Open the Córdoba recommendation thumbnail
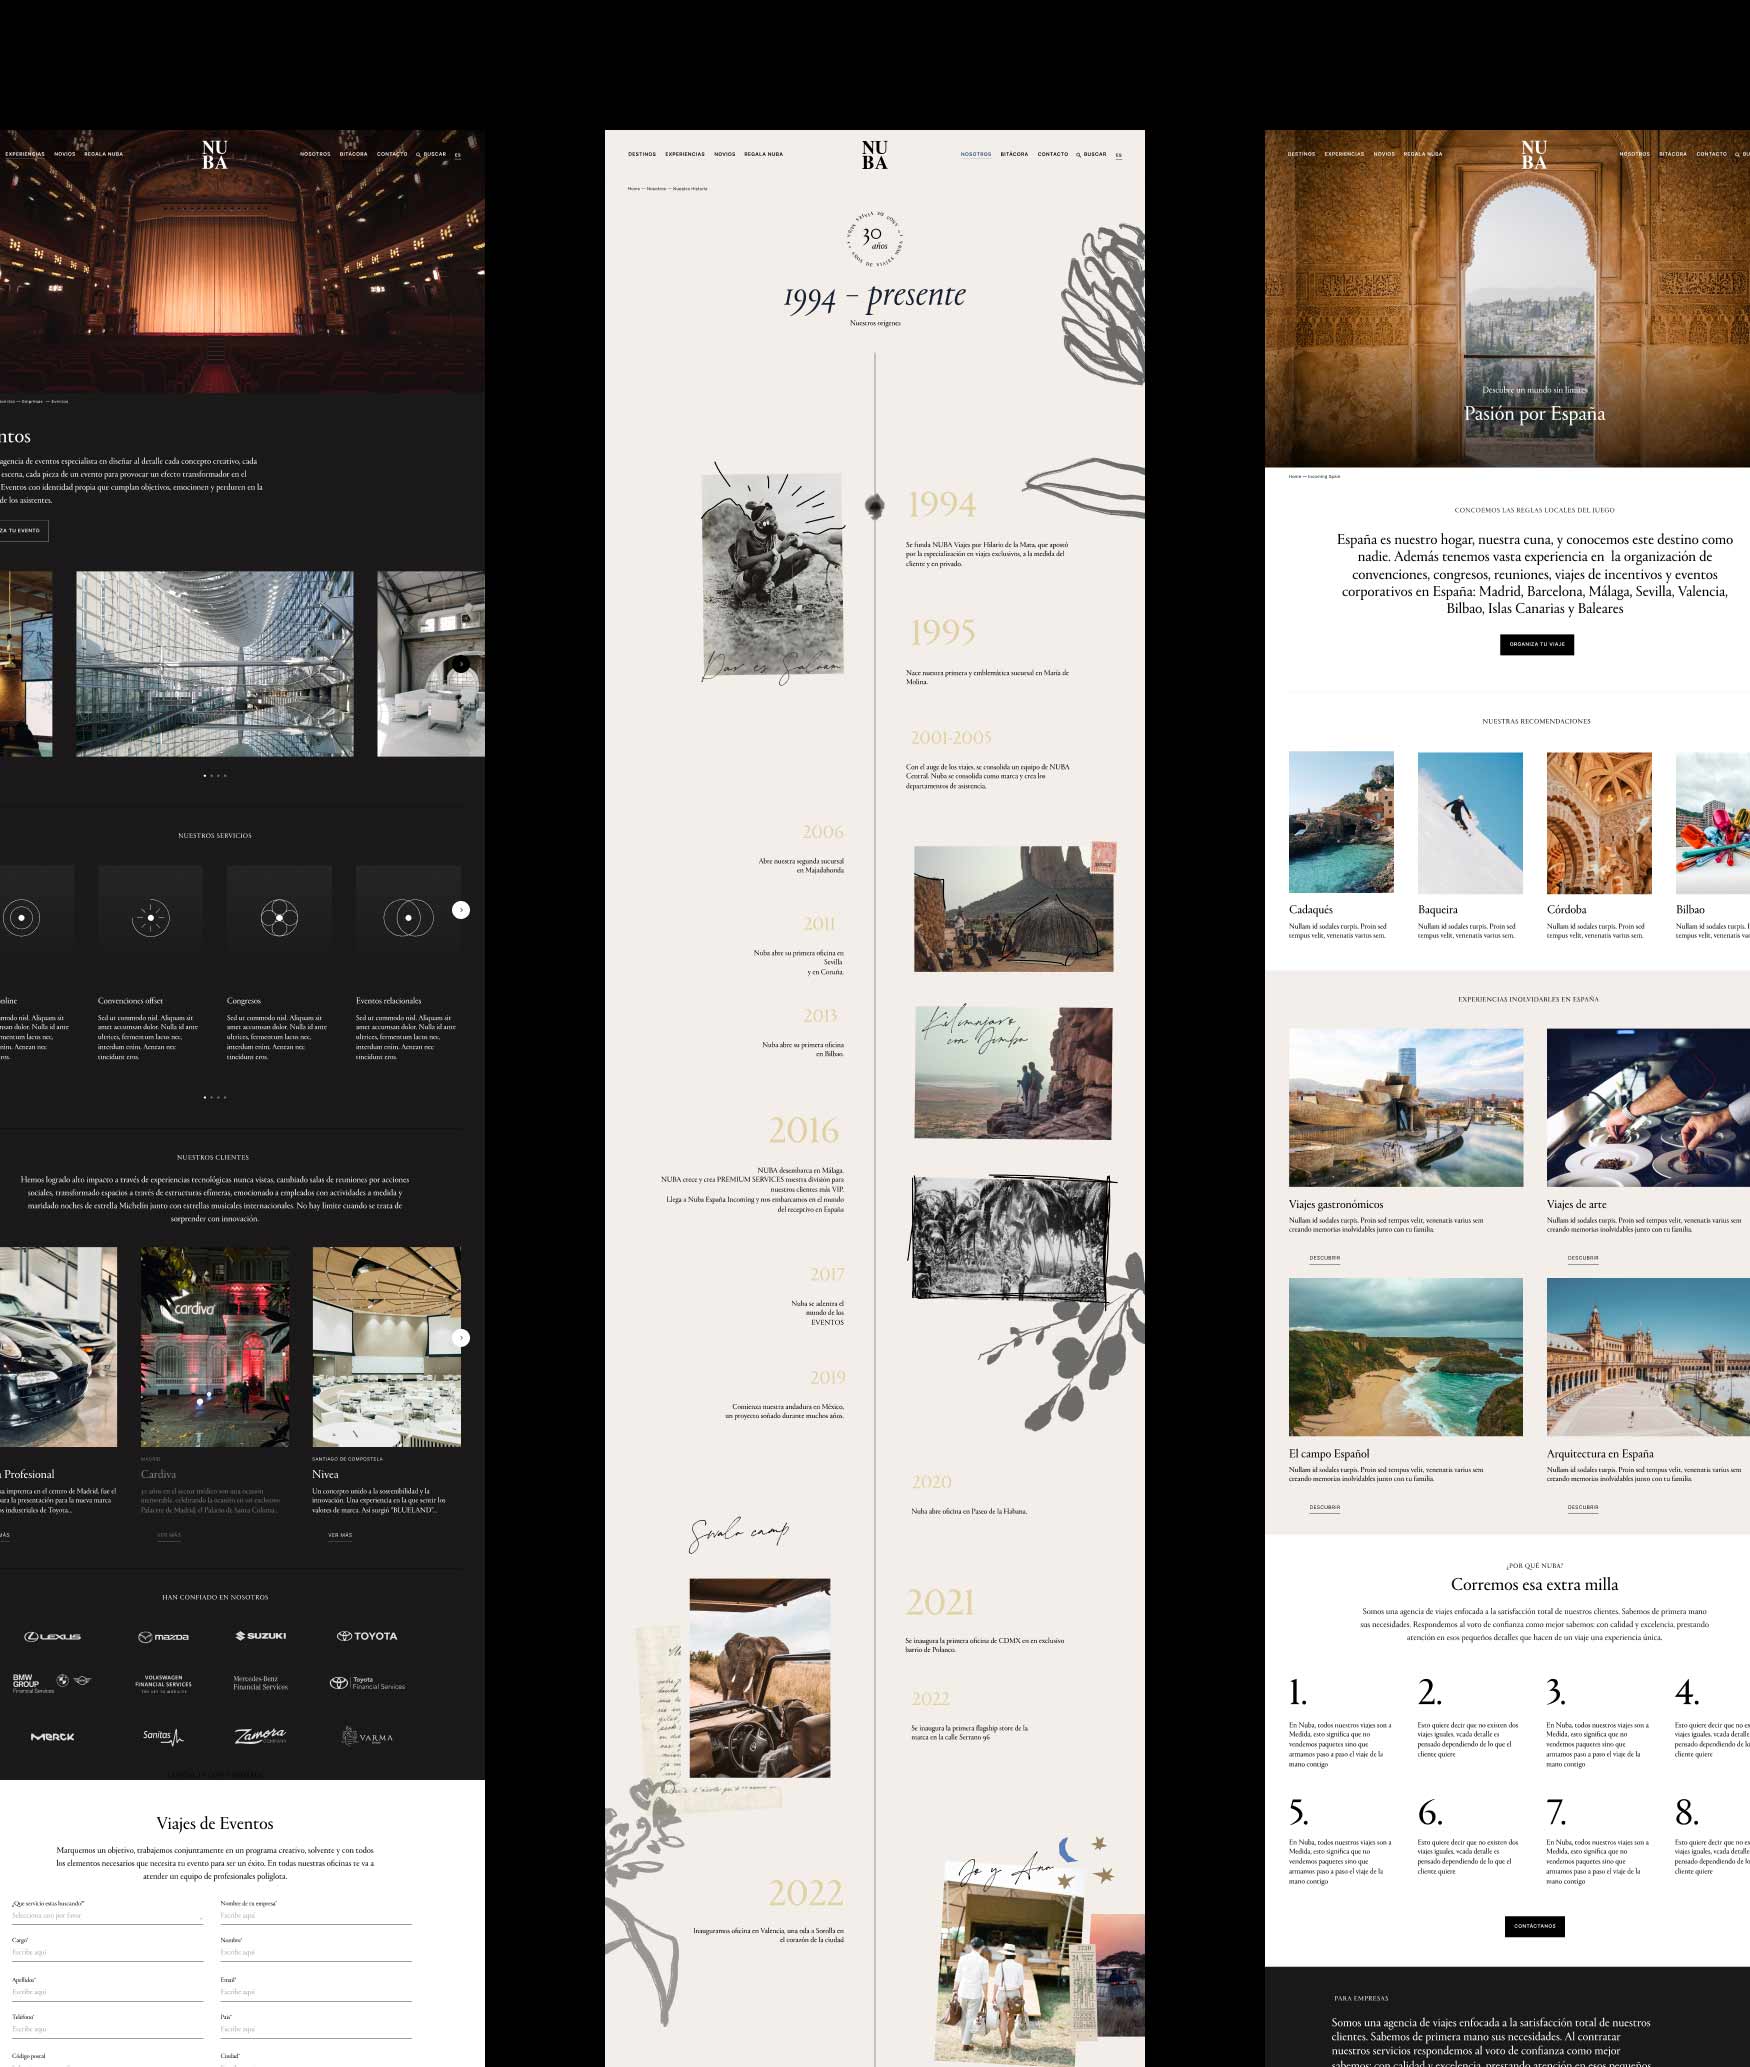Viewport: 1750px width, 2067px height. tap(1599, 822)
